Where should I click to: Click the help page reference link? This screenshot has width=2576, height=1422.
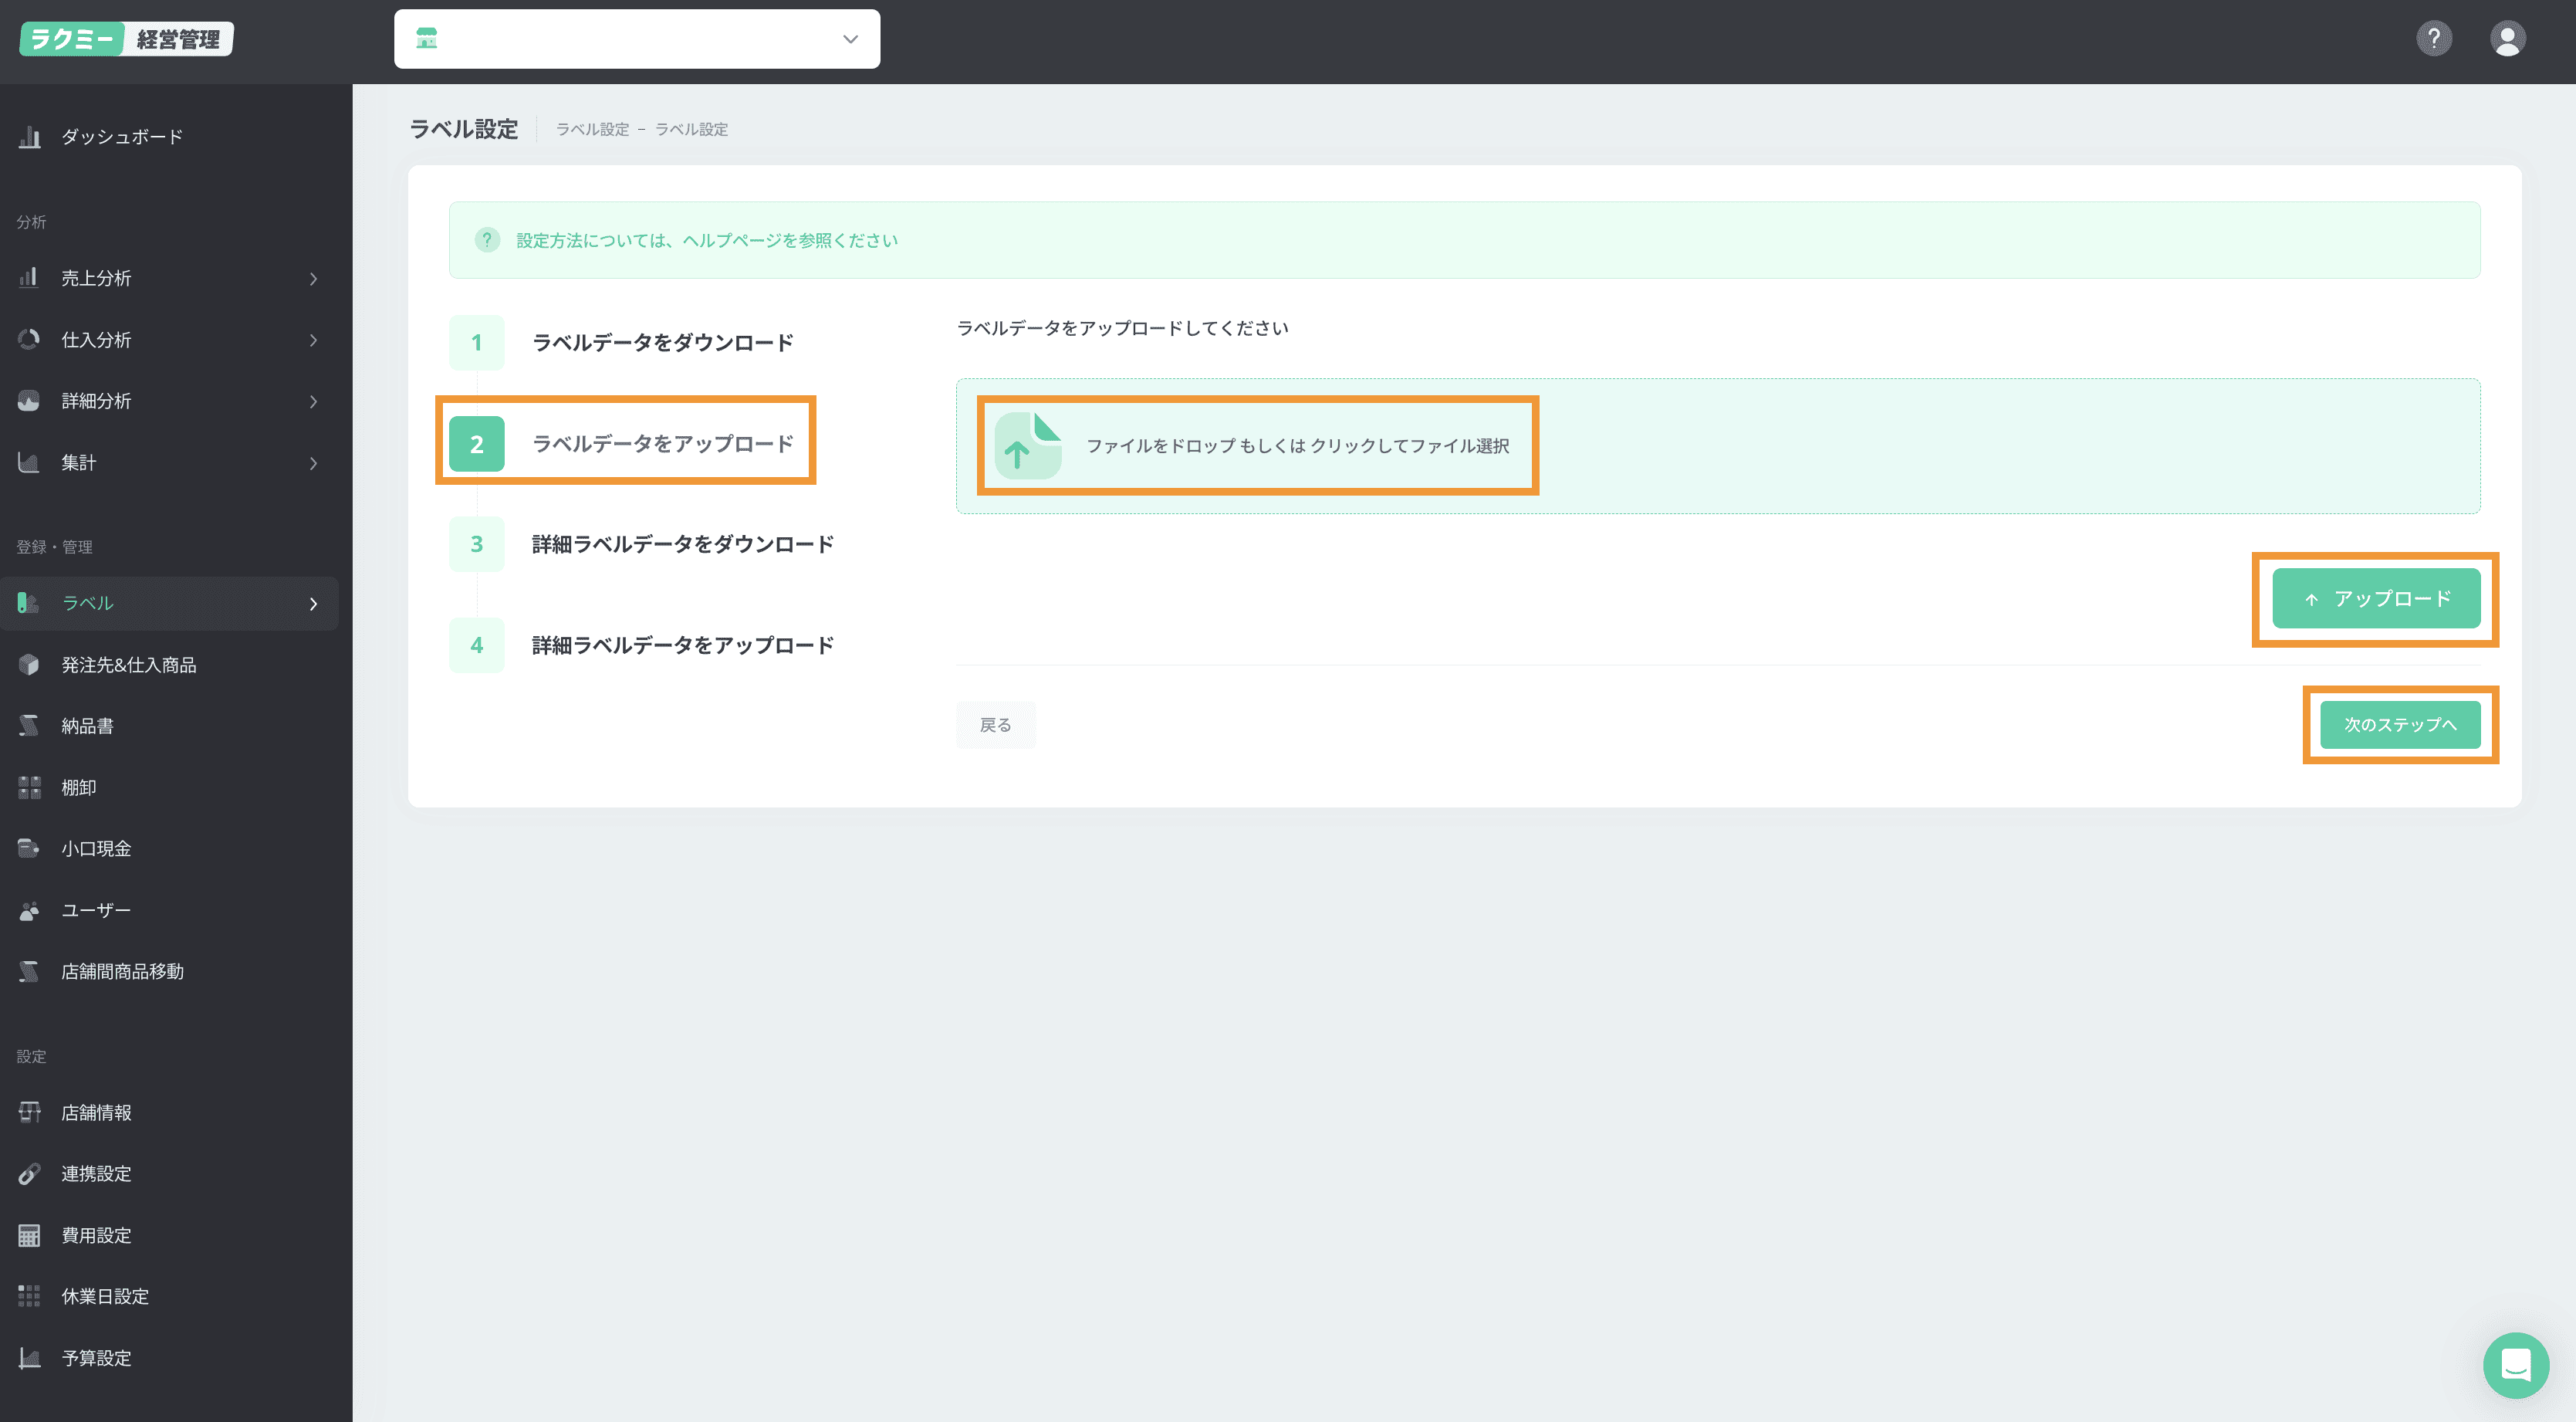[x=706, y=240]
